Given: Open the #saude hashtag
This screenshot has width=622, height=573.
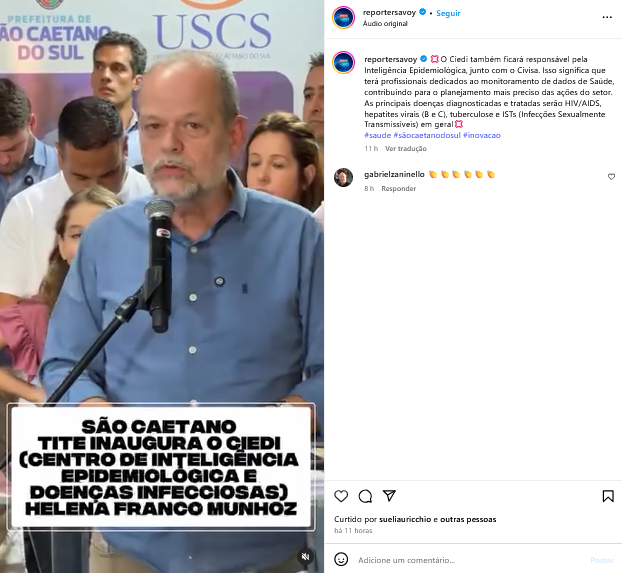Looking at the screenshot, I should tap(378, 135).
